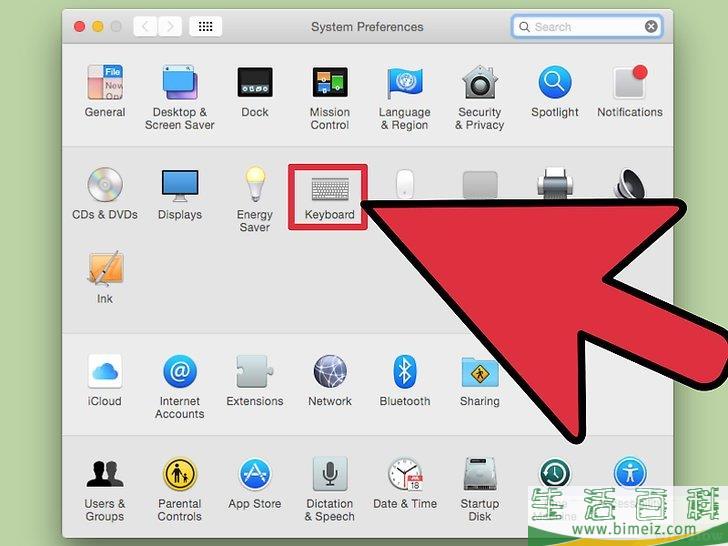Open Spotlight preferences
Viewport: 728px width, 546px height.
coord(555,91)
